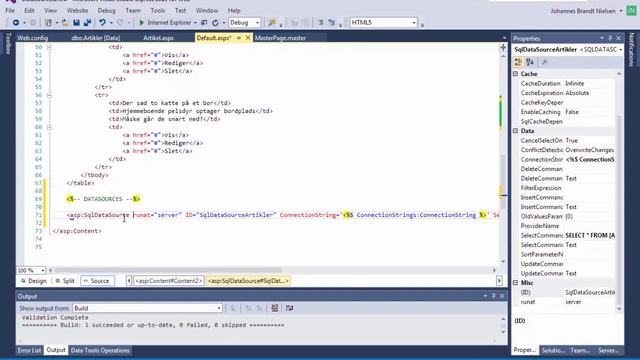This screenshot has height=360, width=640.
Task: Open the document tabs overflow dropdown
Action: [x=504, y=38]
